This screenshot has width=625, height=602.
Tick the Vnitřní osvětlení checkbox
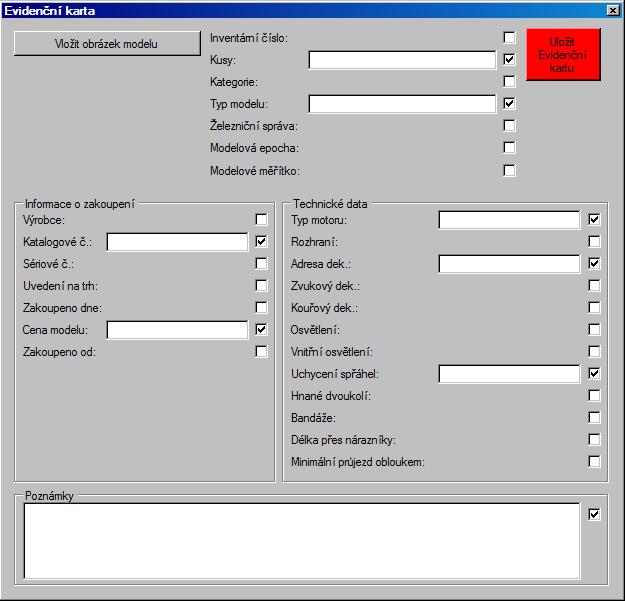pyautogui.click(x=594, y=351)
